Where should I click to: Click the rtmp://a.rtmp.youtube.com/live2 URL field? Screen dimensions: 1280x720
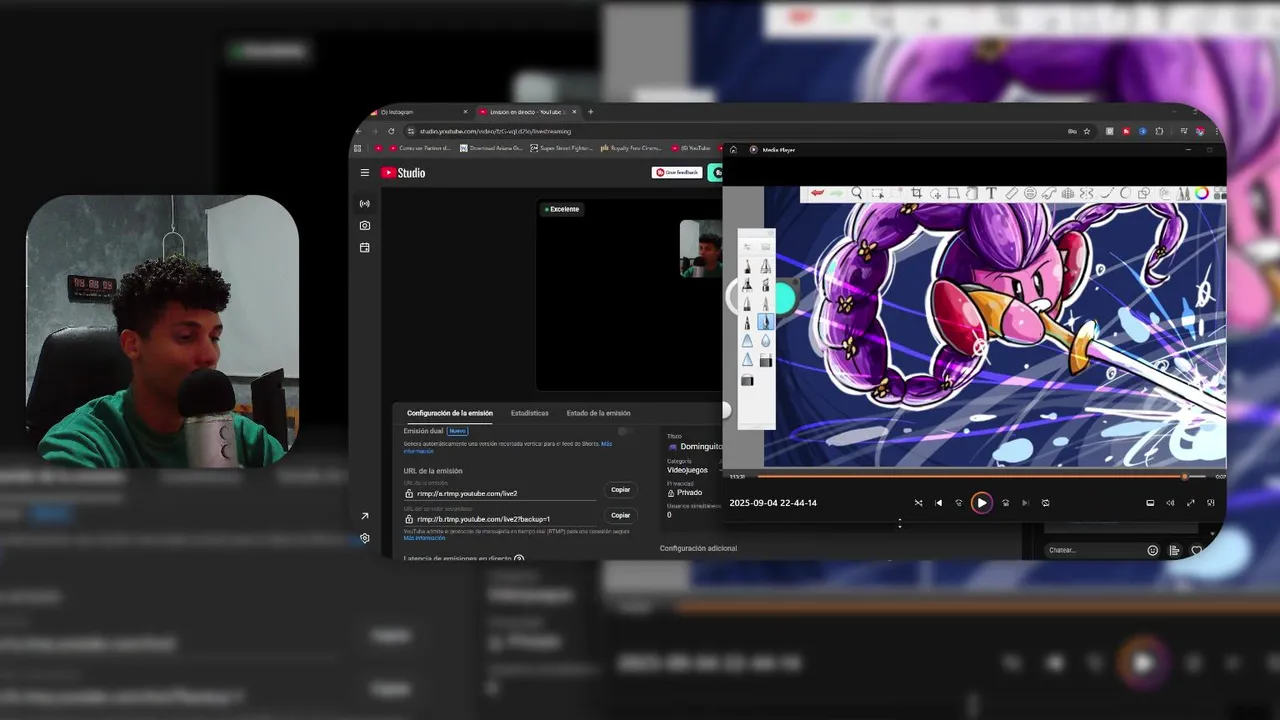[500, 493]
